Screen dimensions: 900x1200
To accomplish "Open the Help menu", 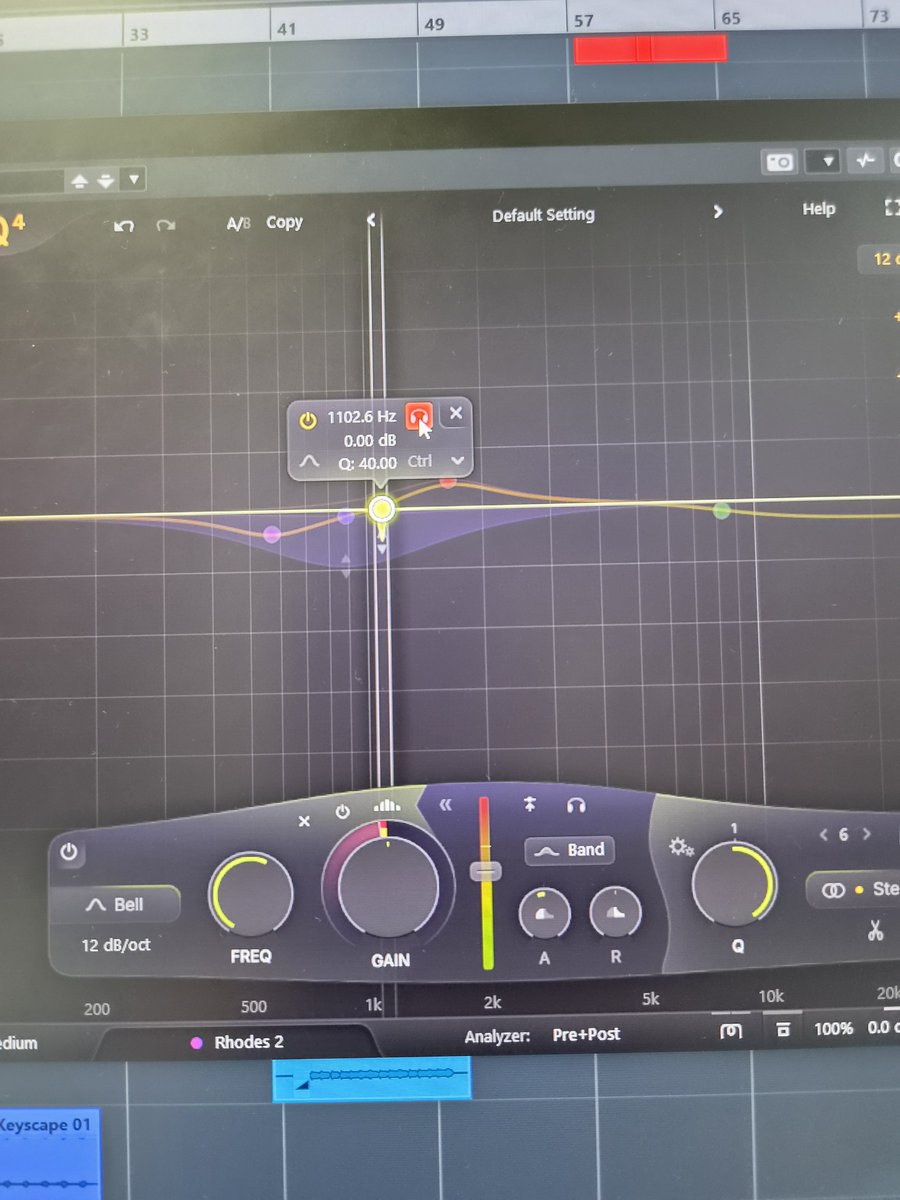I will (x=818, y=209).
